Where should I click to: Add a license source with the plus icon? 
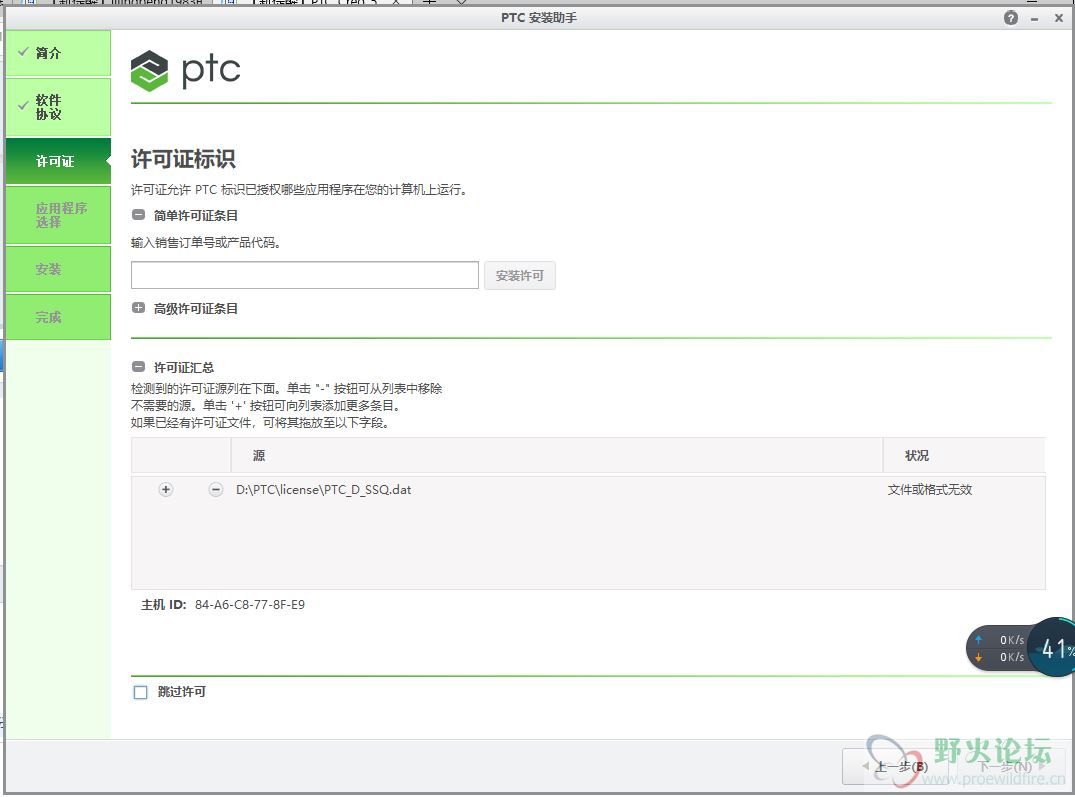click(165, 489)
